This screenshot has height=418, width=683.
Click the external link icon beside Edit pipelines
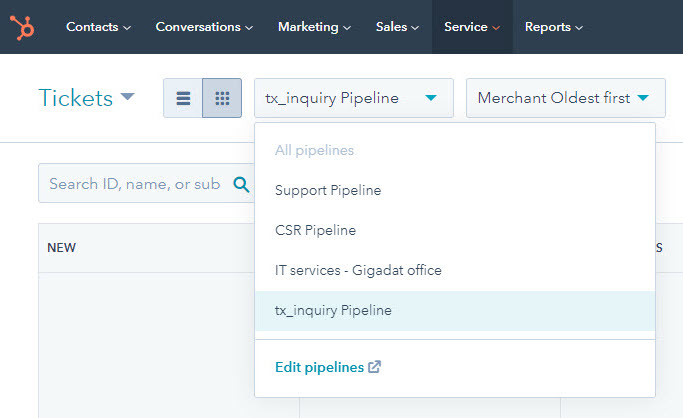pos(374,367)
